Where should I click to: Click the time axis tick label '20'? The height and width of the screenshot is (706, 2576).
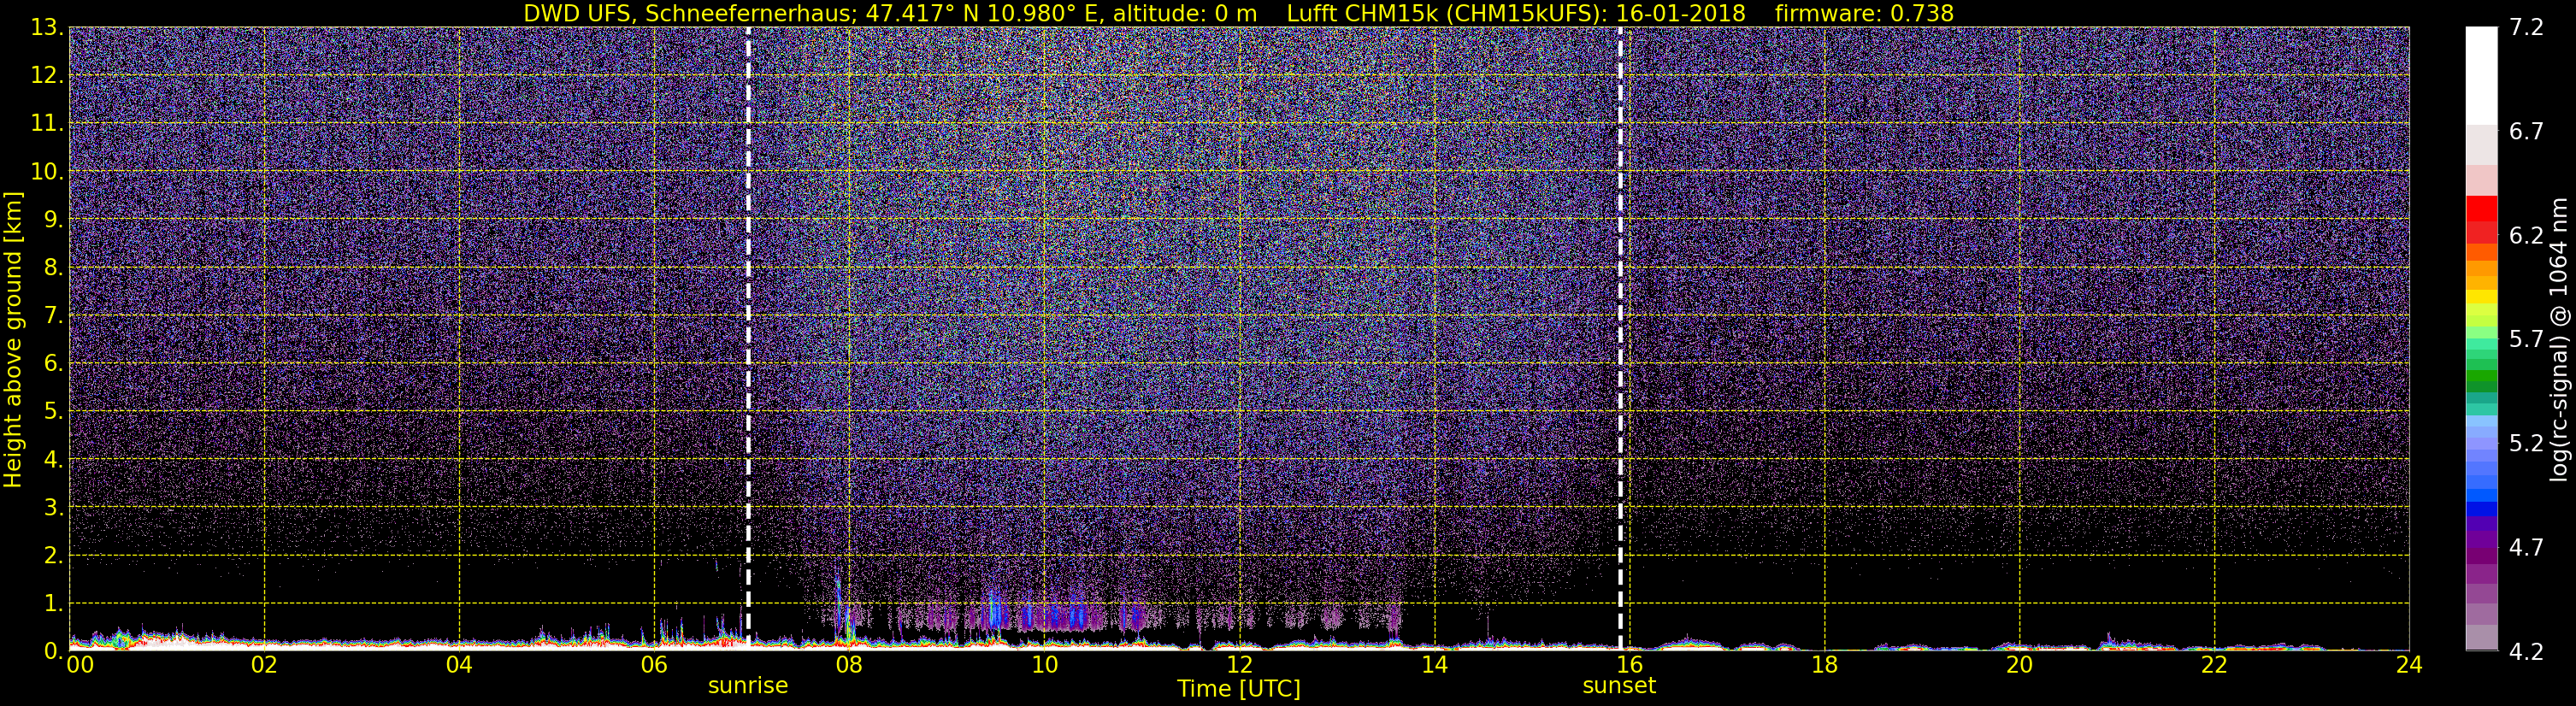(2019, 665)
